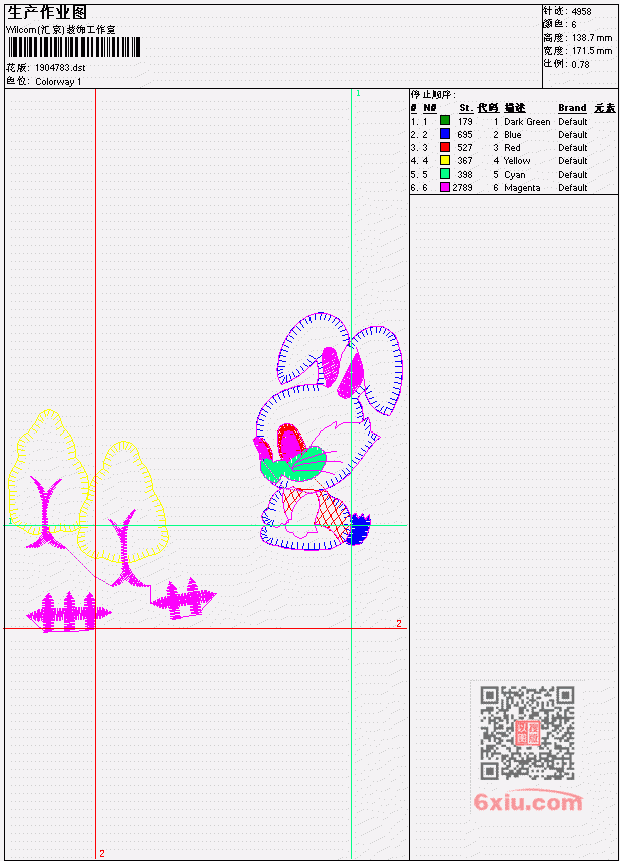Click the Magenta description text
The width and height of the screenshot is (620, 861).
point(522,188)
